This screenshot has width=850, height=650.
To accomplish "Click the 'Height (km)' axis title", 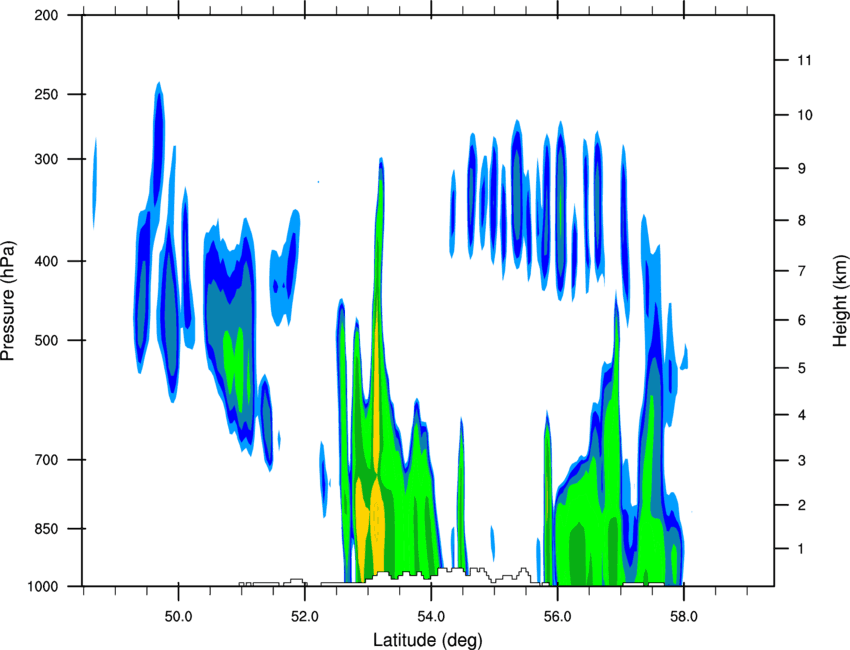I will coord(840,301).
